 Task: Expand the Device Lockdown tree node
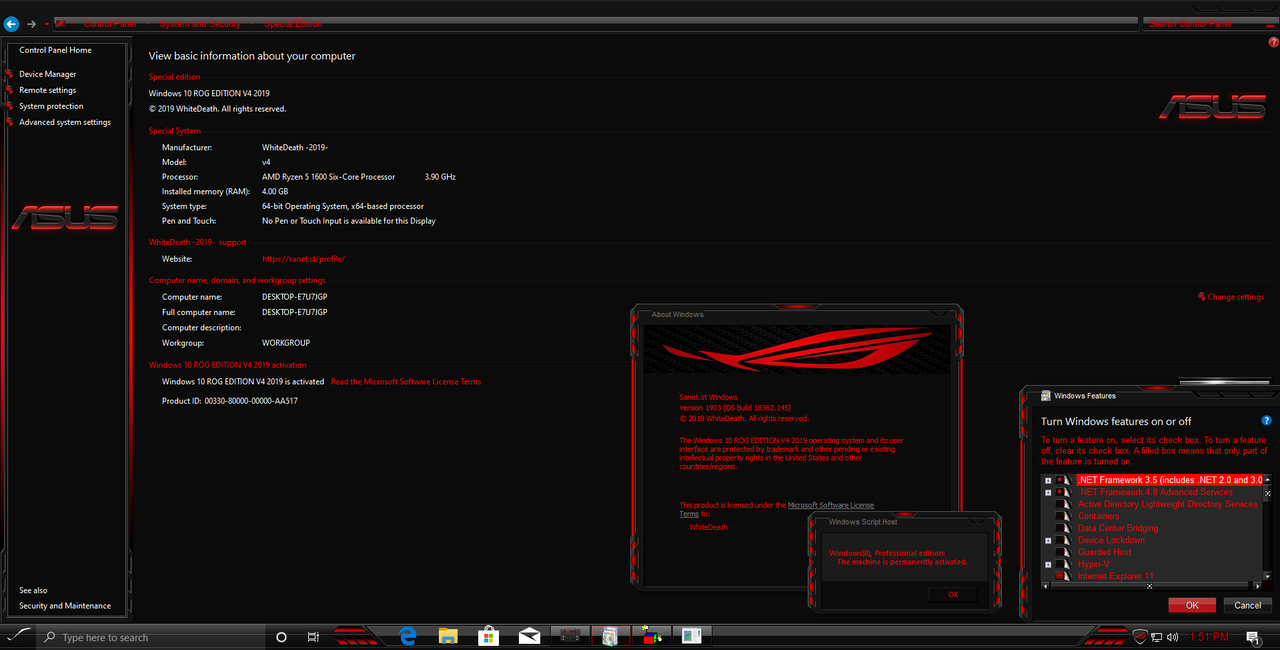[x=1048, y=540]
